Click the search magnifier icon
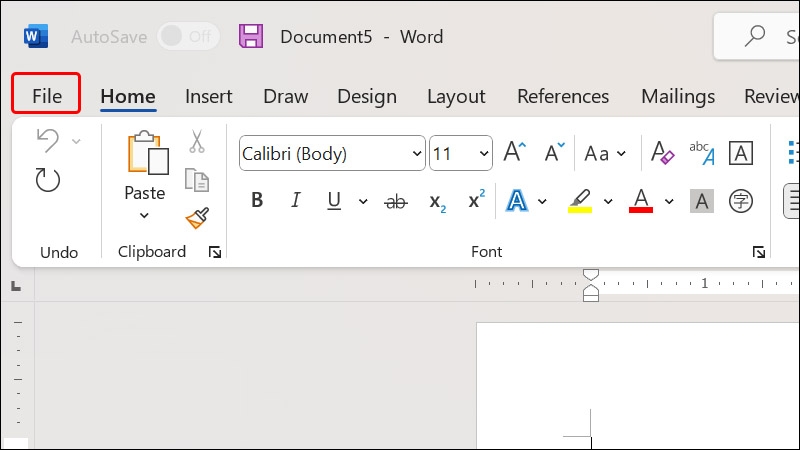This screenshot has width=800, height=450. 755,36
